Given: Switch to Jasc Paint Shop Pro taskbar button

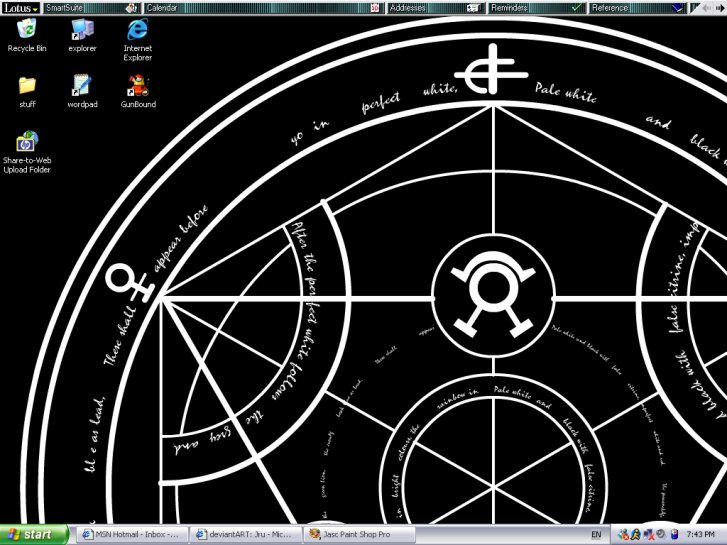Looking at the screenshot, I should tap(359, 534).
